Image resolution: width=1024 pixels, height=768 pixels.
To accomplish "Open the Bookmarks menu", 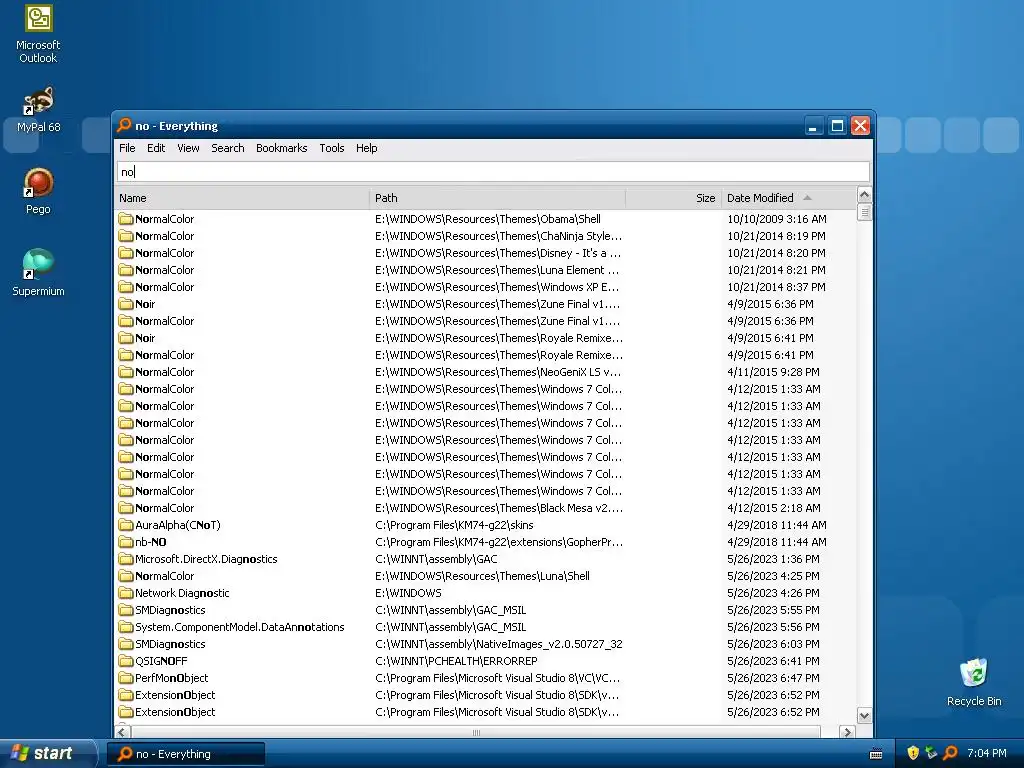I will 281,148.
